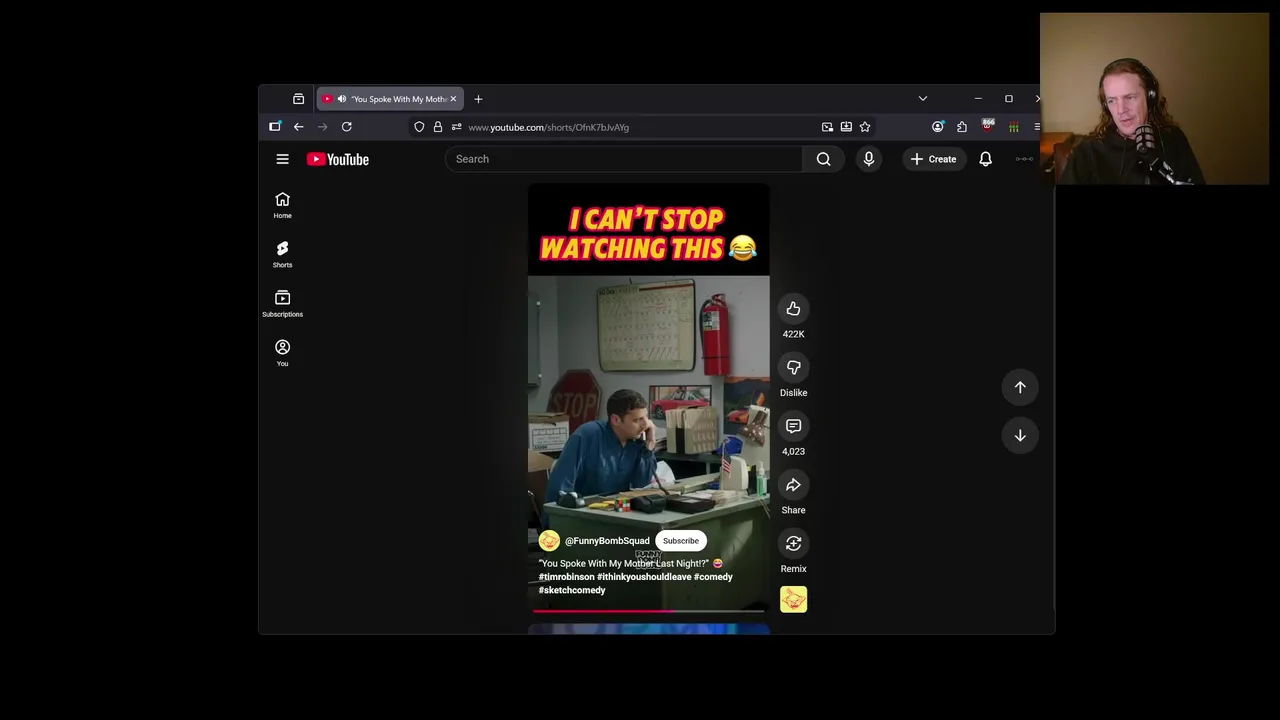Open the #ithinkyoushouldleave hashtag
Viewport: 1280px width, 720px height.
644,577
